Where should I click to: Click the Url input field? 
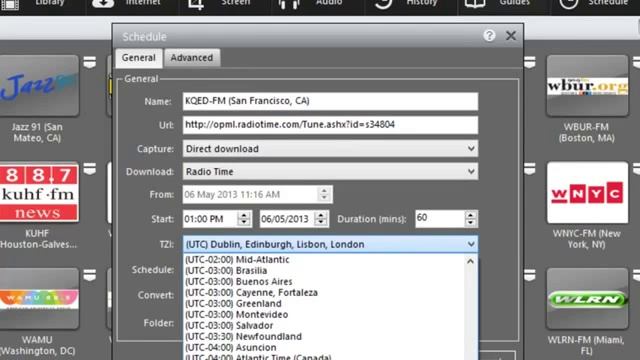tap(330, 125)
